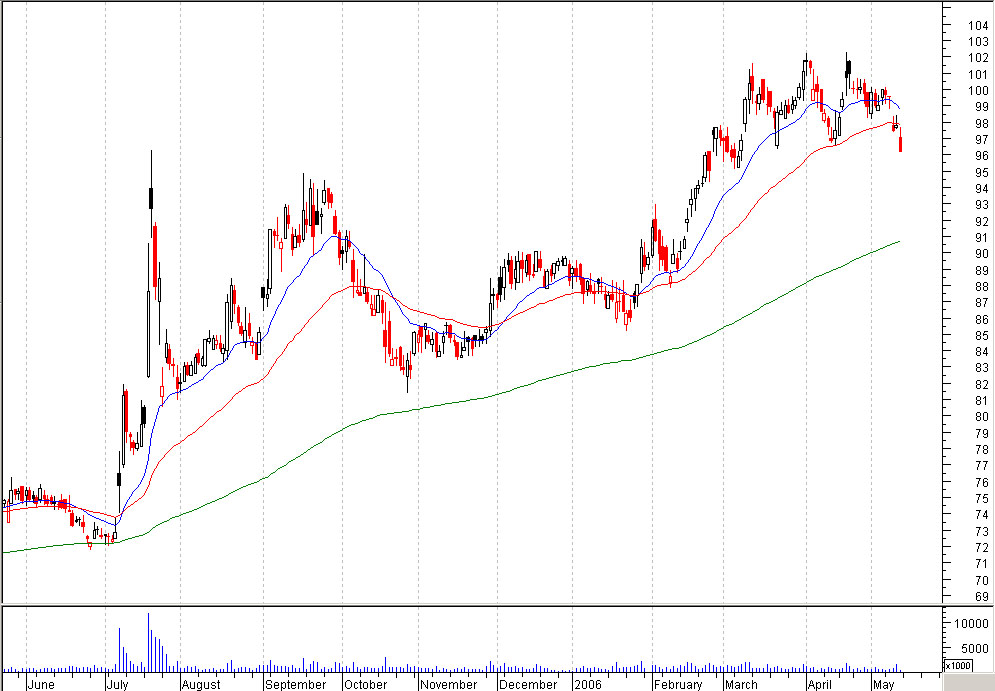Screen dimensions: 995x691
Task: Click the 80 price level label
Action: click(x=982, y=416)
